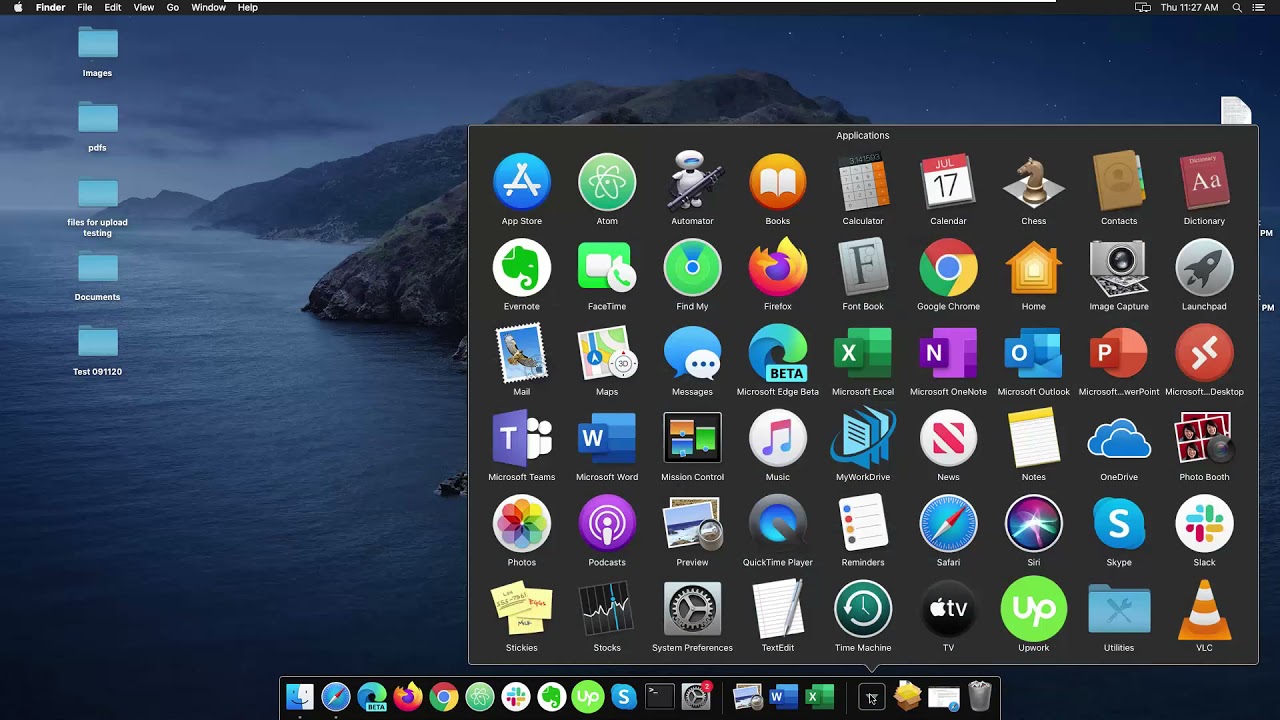Open the Music app icon
This screenshot has width=1280, height=720.
coord(778,438)
